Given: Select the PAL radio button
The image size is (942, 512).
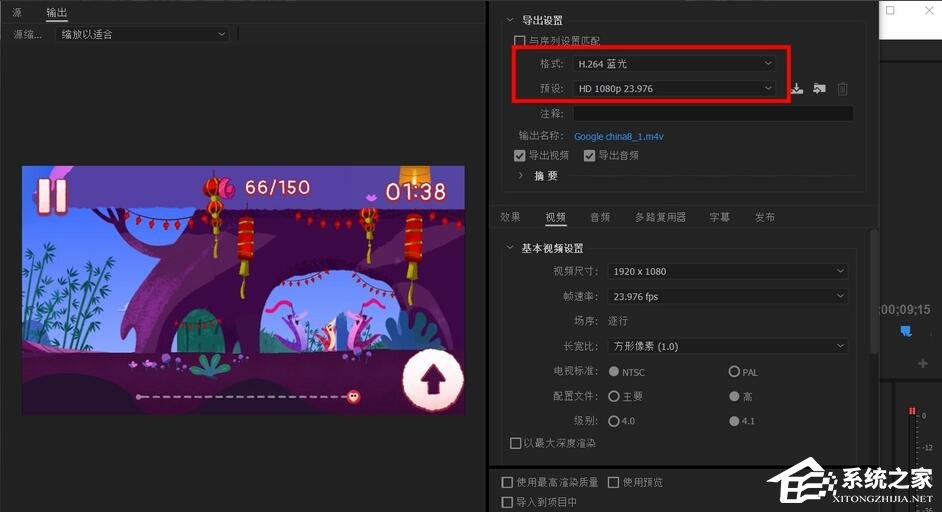Looking at the screenshot, I should 734,372.
